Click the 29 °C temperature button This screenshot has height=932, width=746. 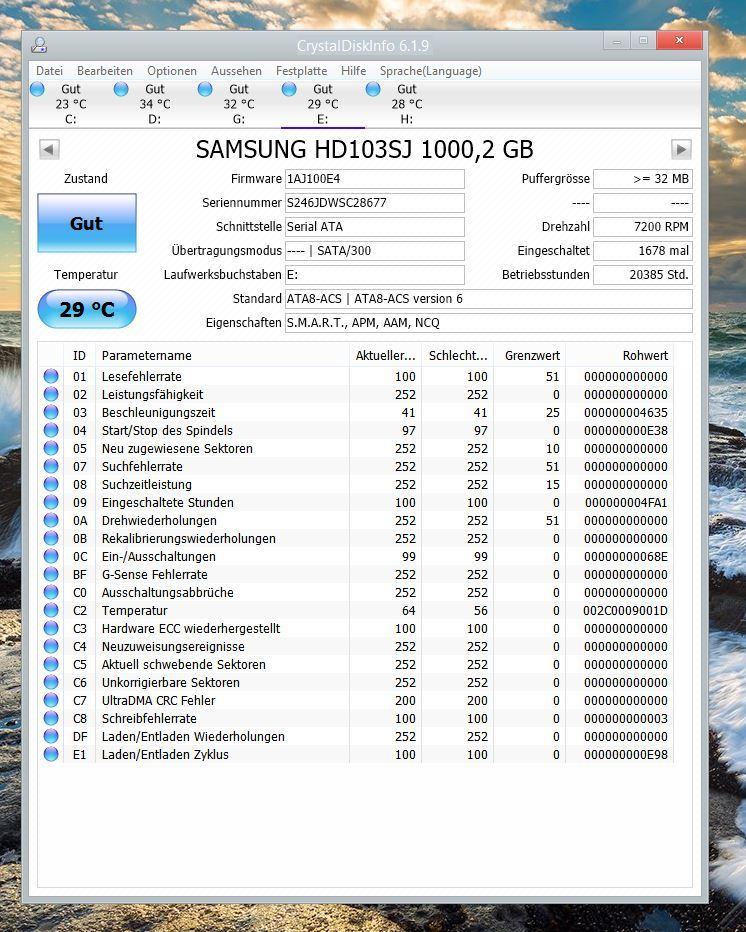[87, 309]
